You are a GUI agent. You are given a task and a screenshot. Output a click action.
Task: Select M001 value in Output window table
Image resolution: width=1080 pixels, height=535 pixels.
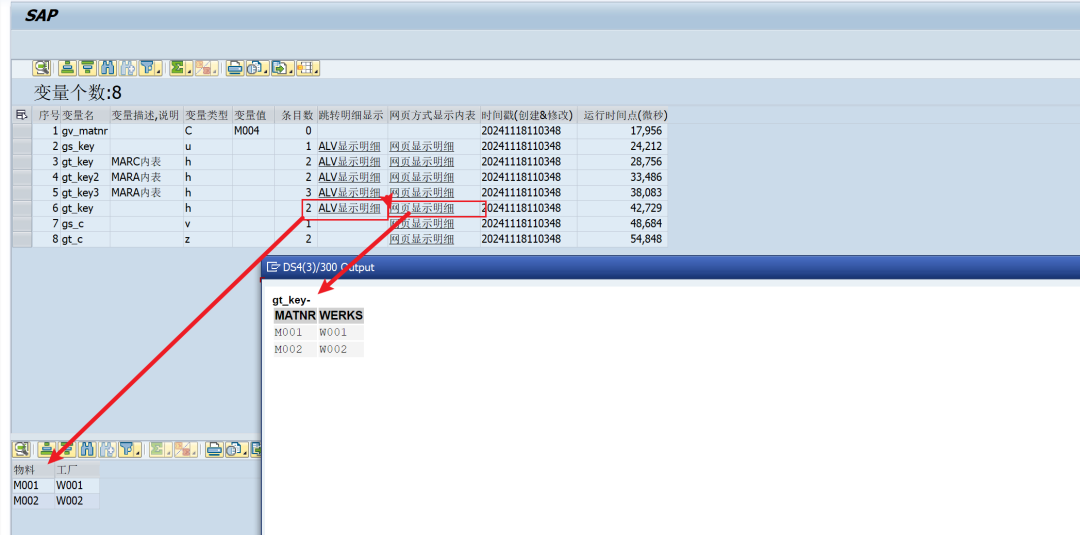295,333
